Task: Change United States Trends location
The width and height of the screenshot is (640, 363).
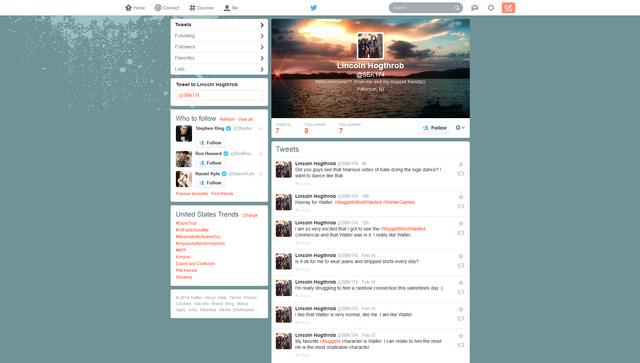Action: (x=250, y=215)
